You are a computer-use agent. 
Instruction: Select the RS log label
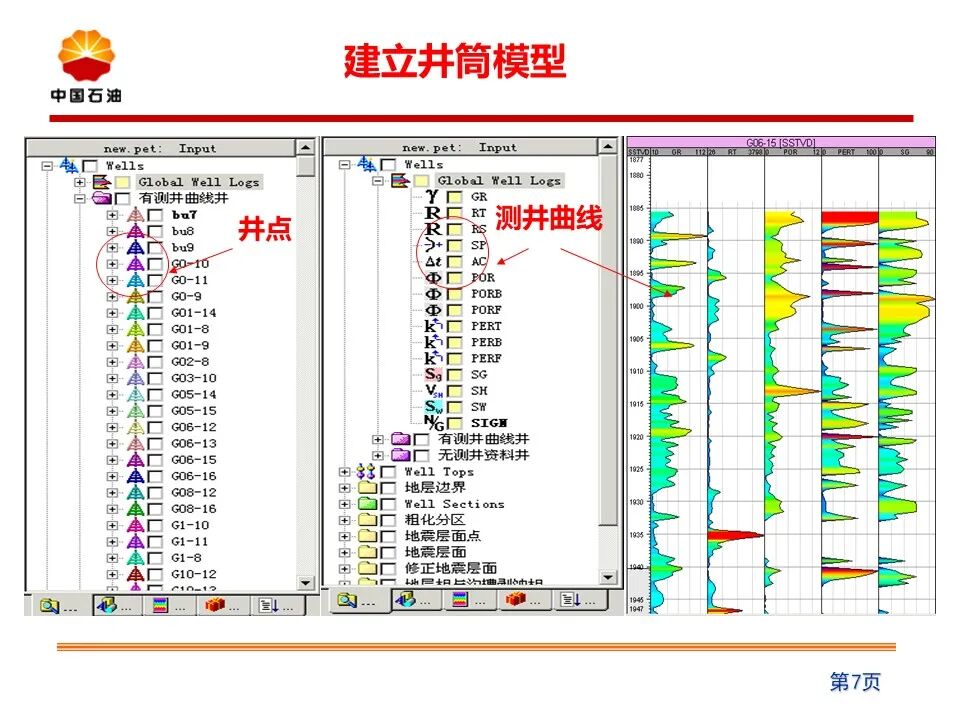pyautogui.click(x=479, y=229)
